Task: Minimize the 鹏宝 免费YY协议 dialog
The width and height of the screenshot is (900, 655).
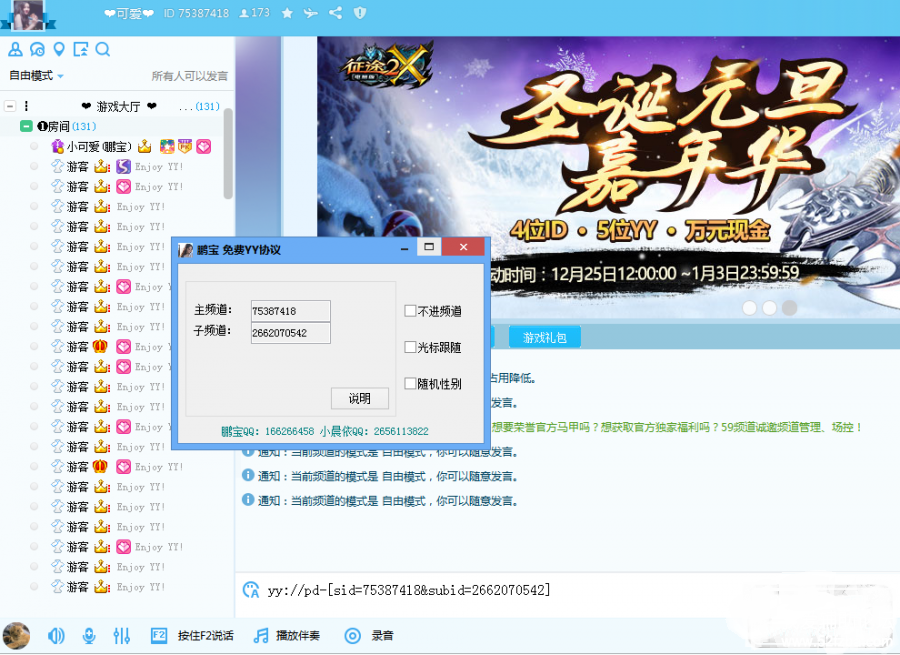Action: pyautogui.click(x=405, y=248)
